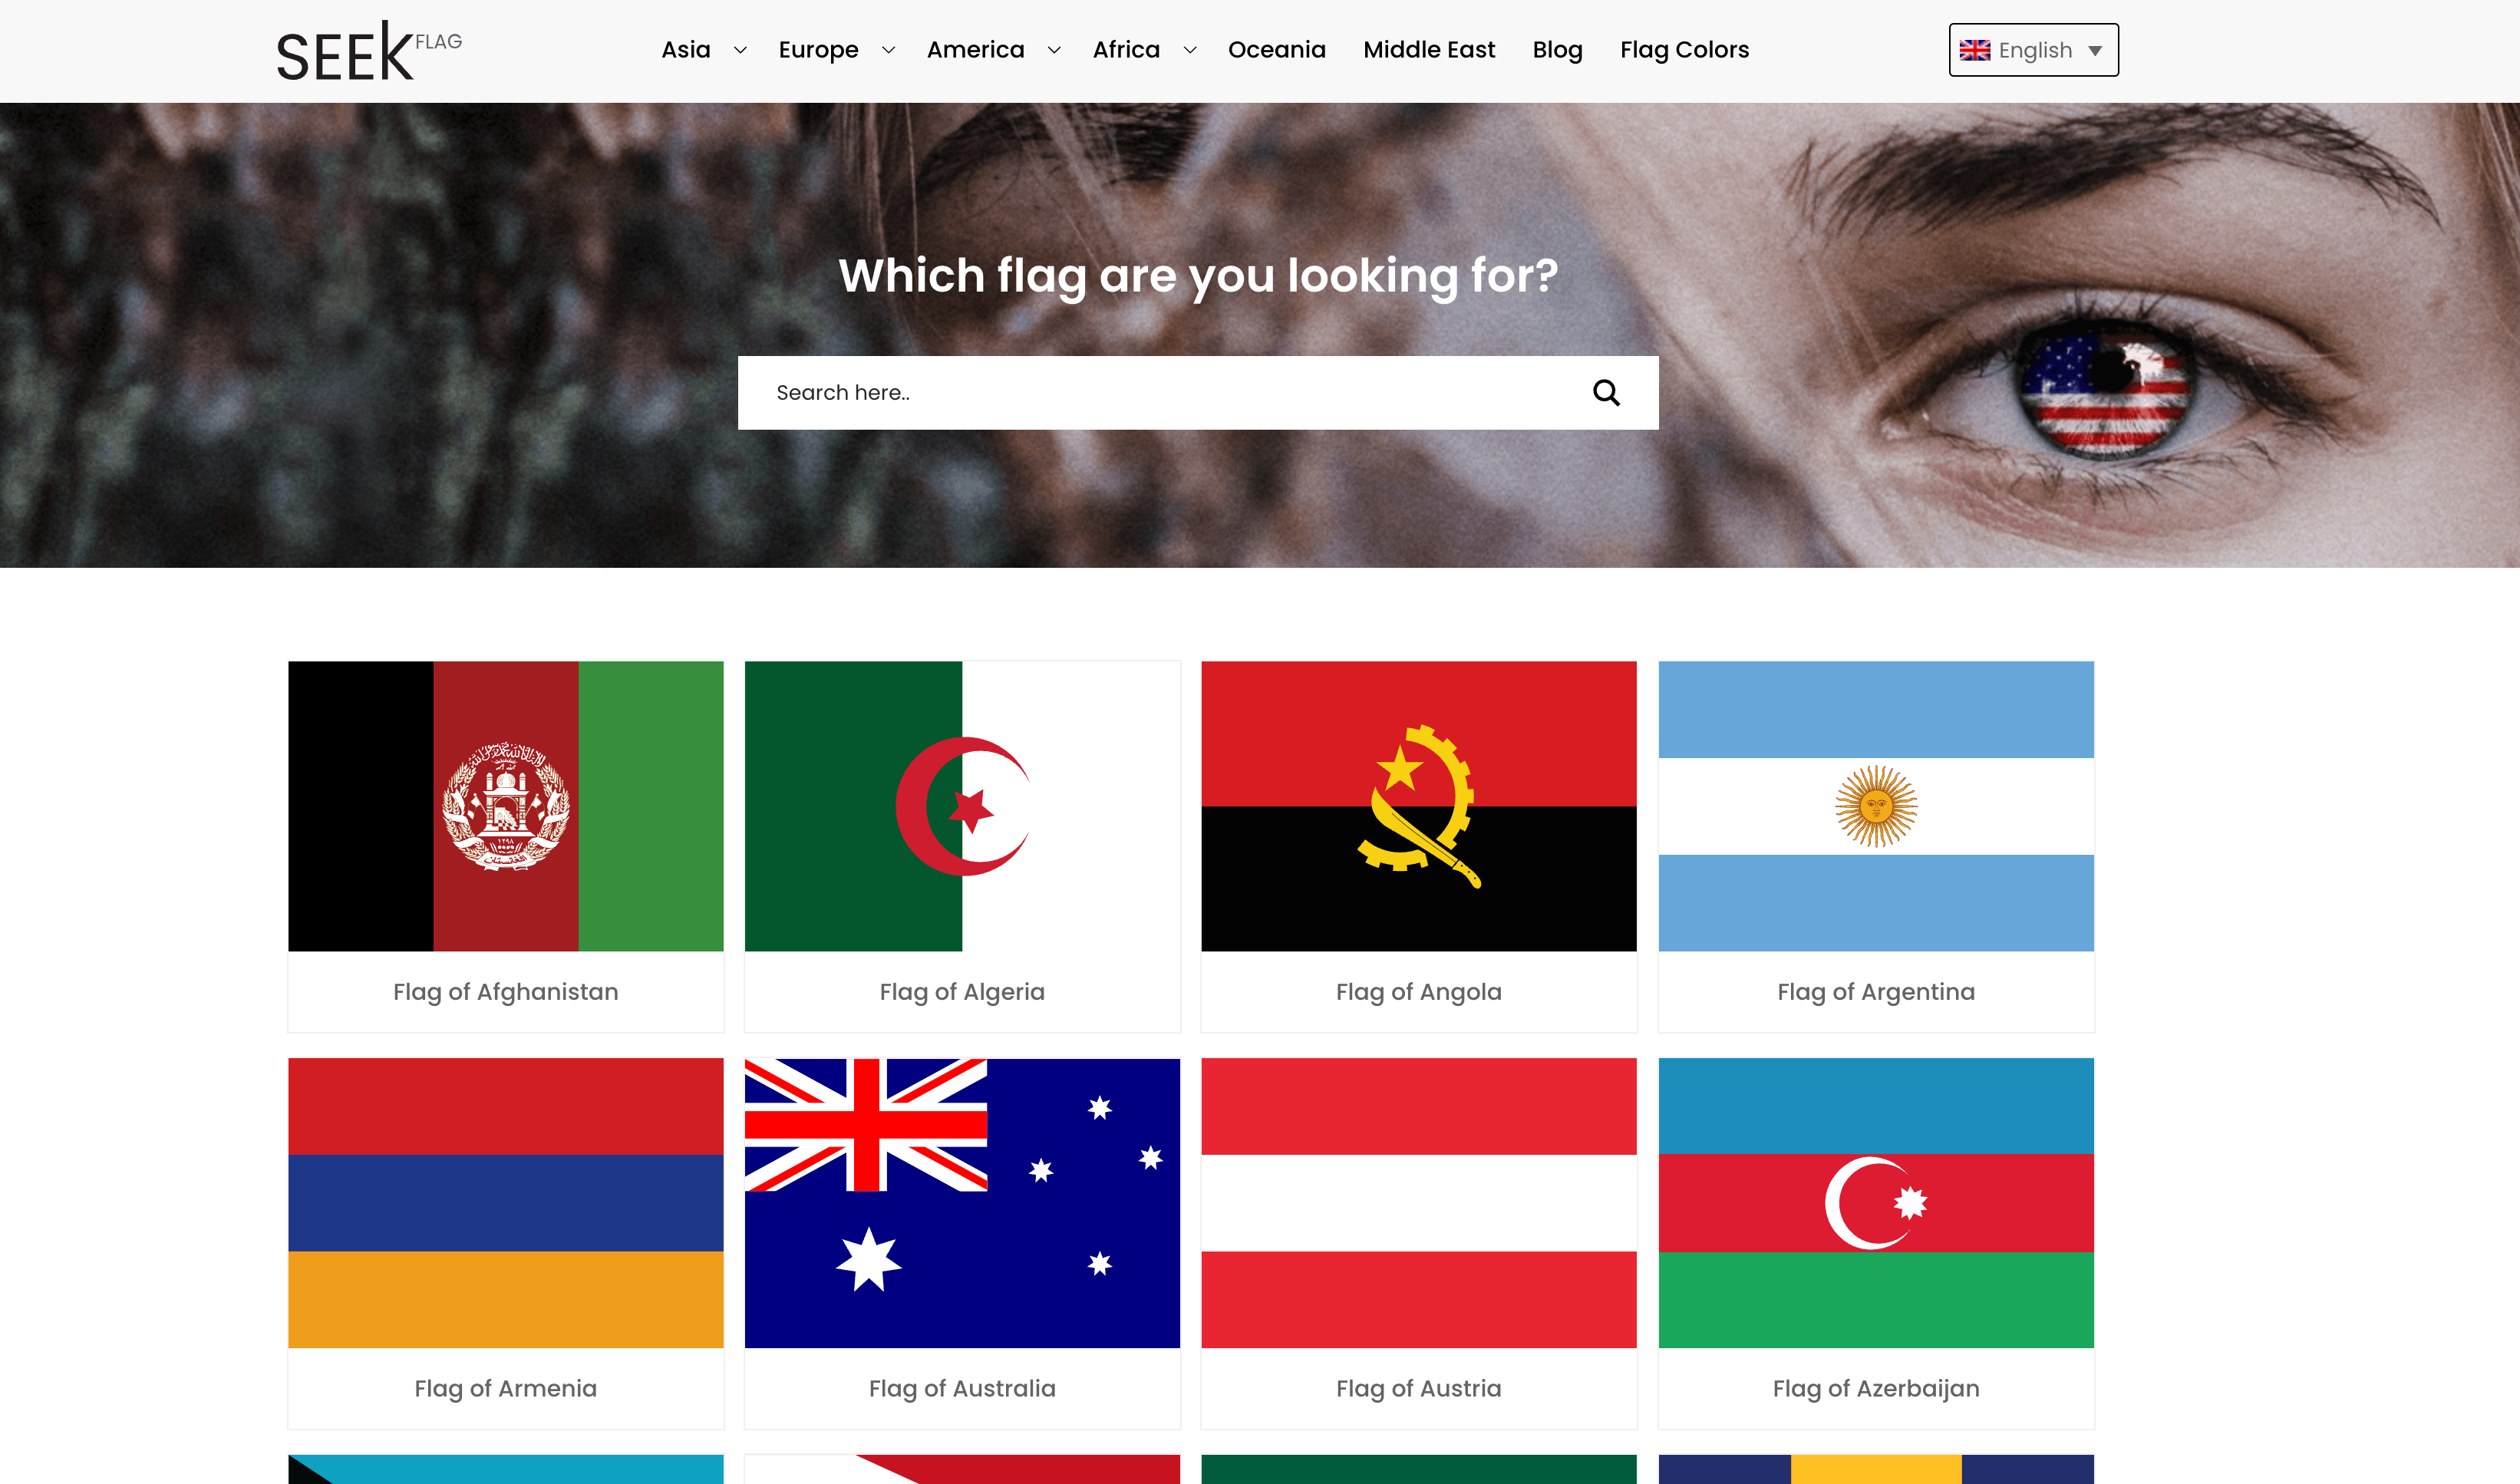2520x1484 pixels.
Task: Click the UK flag language icon
Action: coord(1974,50)
